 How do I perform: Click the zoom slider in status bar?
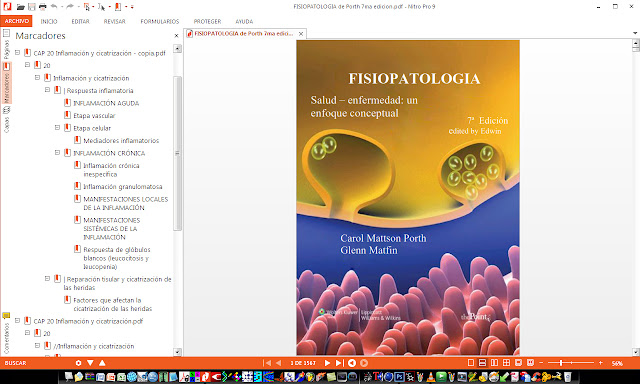(x=571, y=362)
